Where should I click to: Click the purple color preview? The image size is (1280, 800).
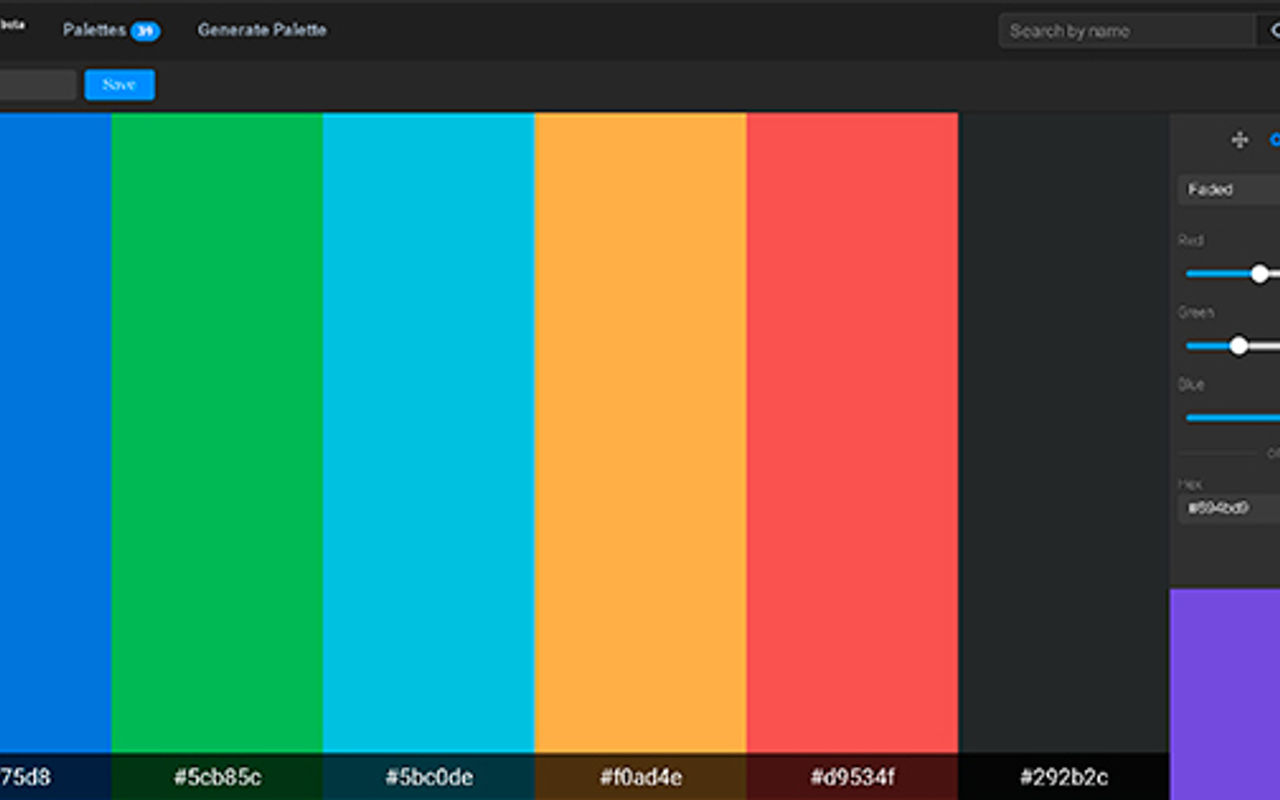click(1225, 694)
